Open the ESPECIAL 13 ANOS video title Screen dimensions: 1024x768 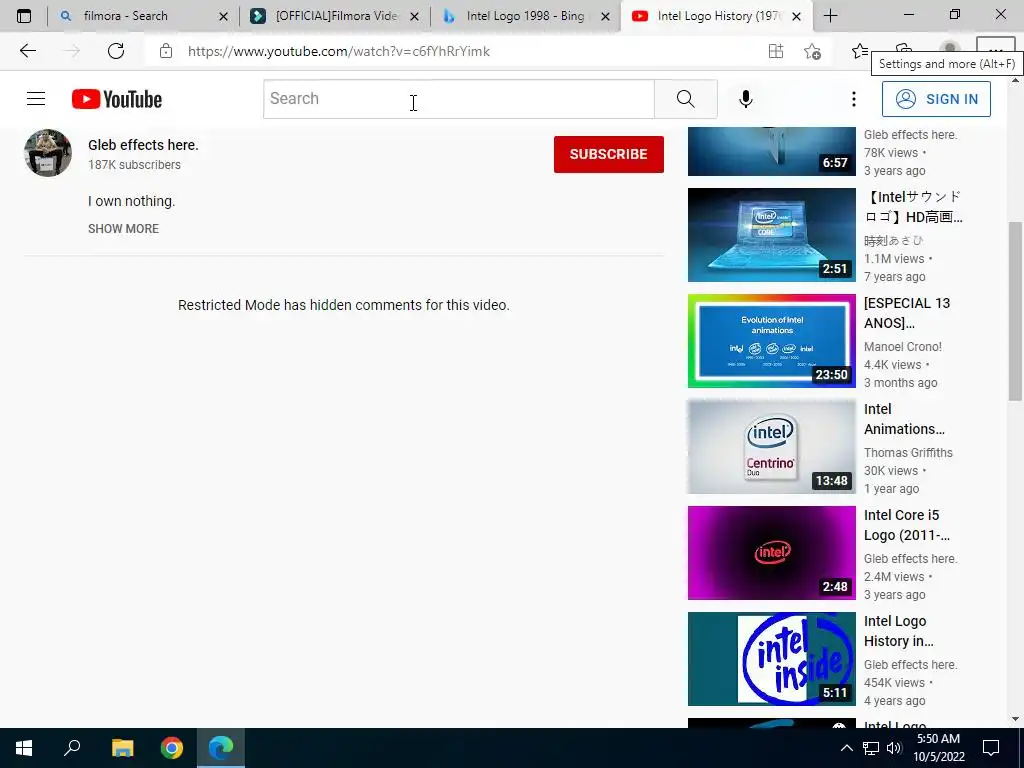point(907,313)
